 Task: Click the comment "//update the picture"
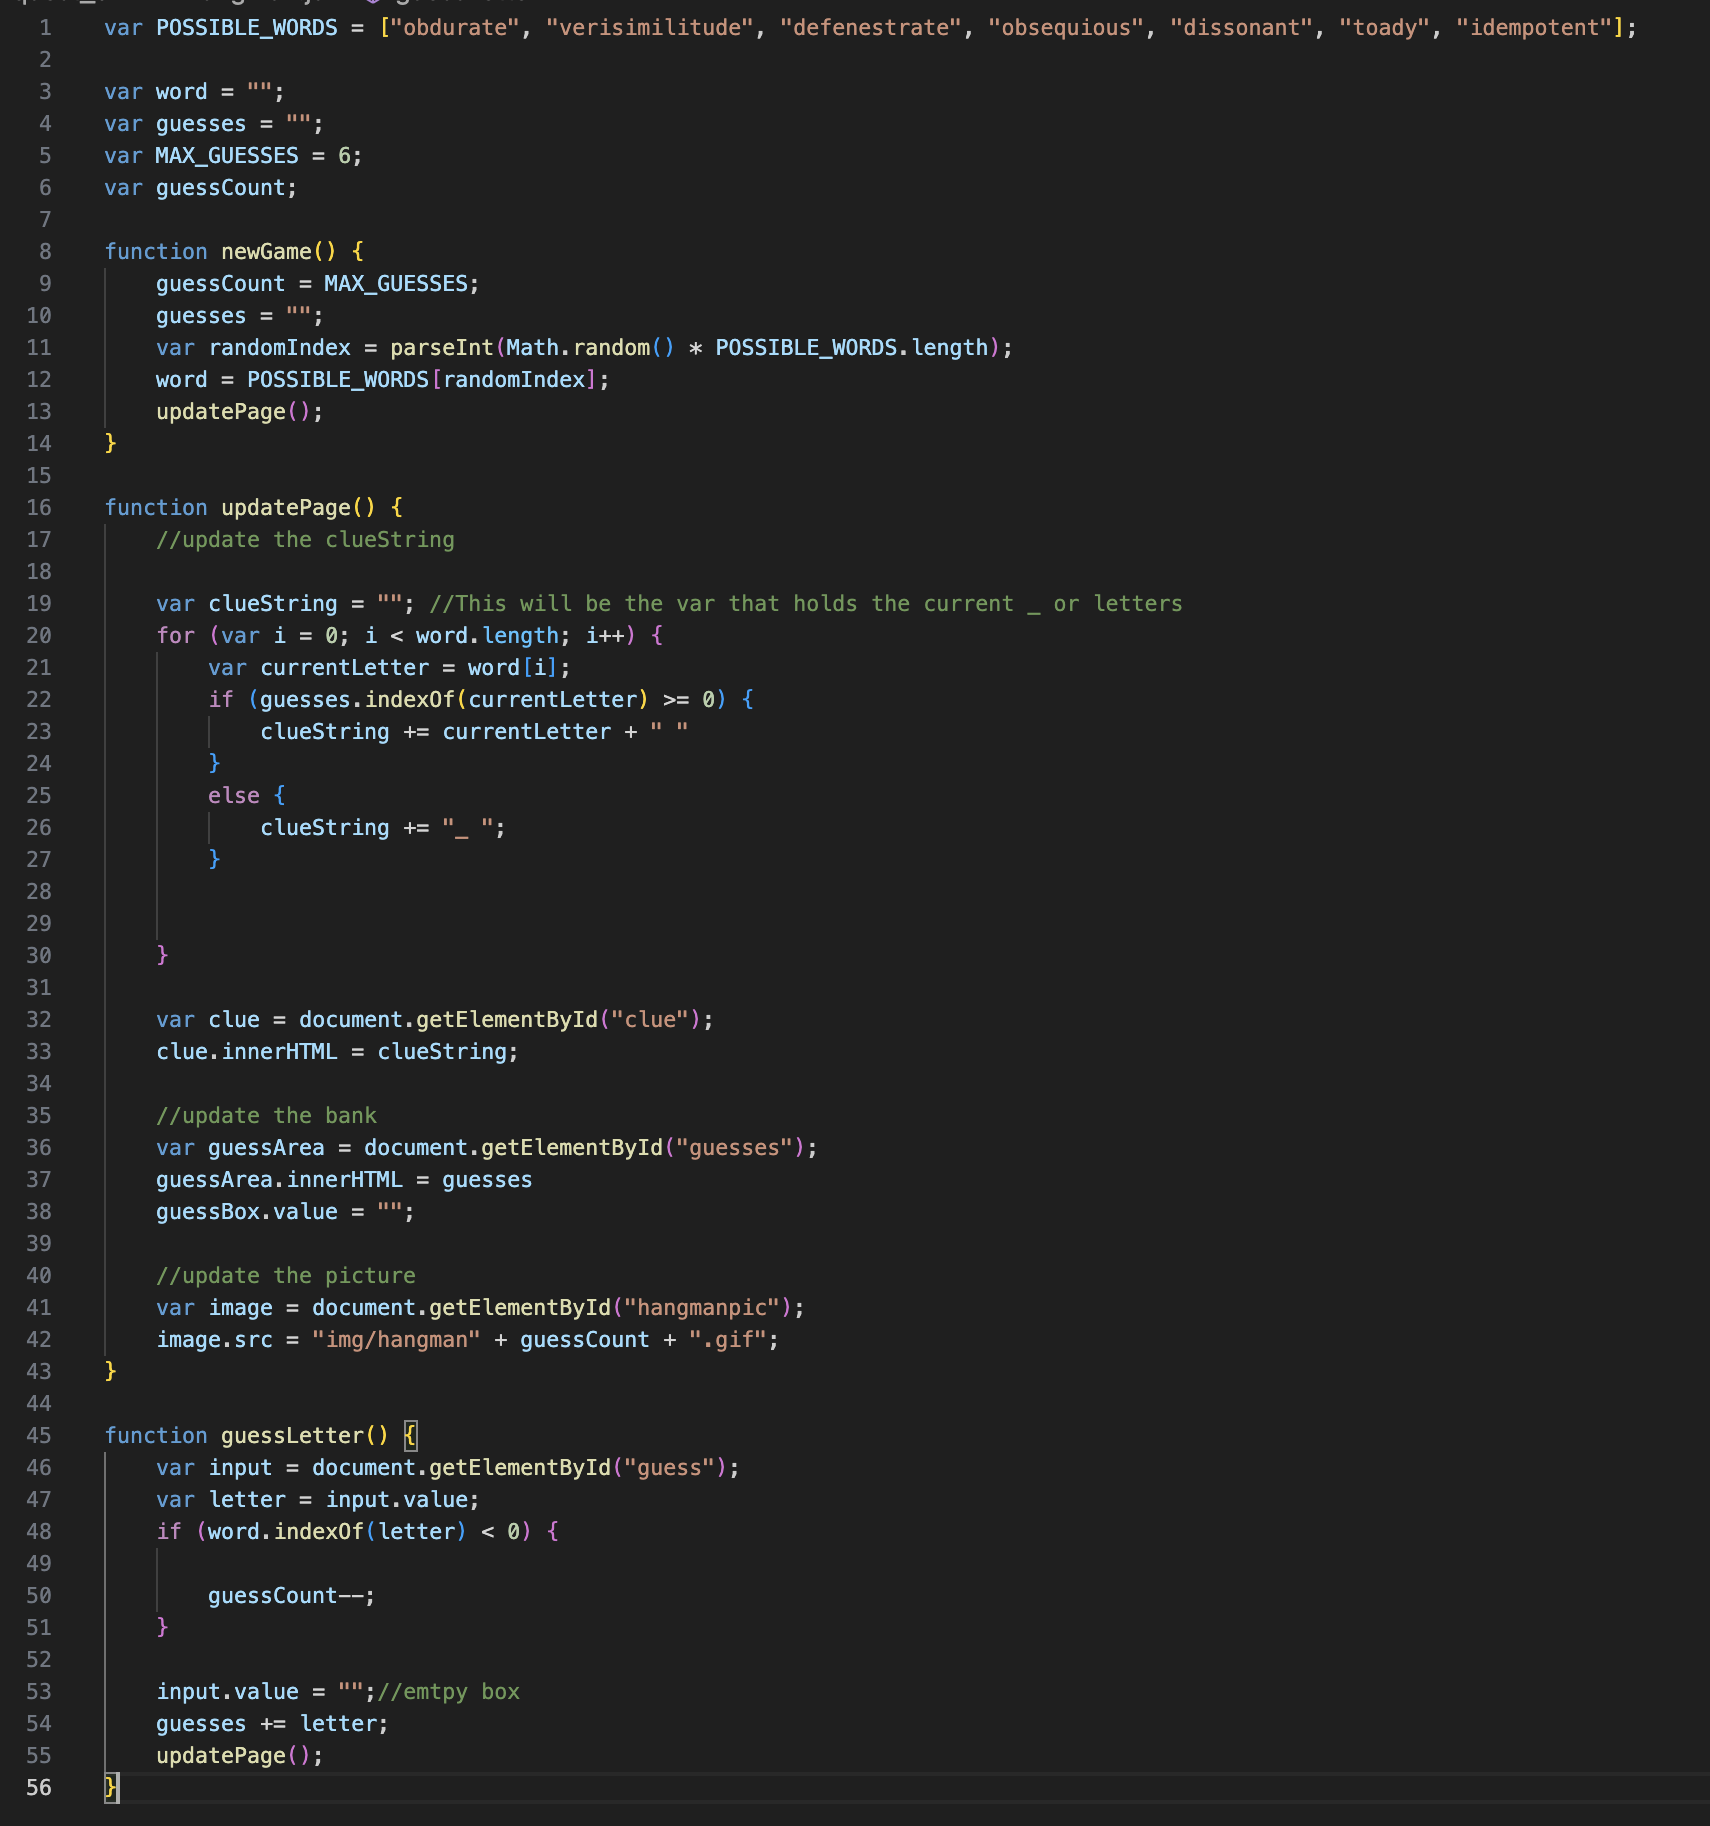288,1275
